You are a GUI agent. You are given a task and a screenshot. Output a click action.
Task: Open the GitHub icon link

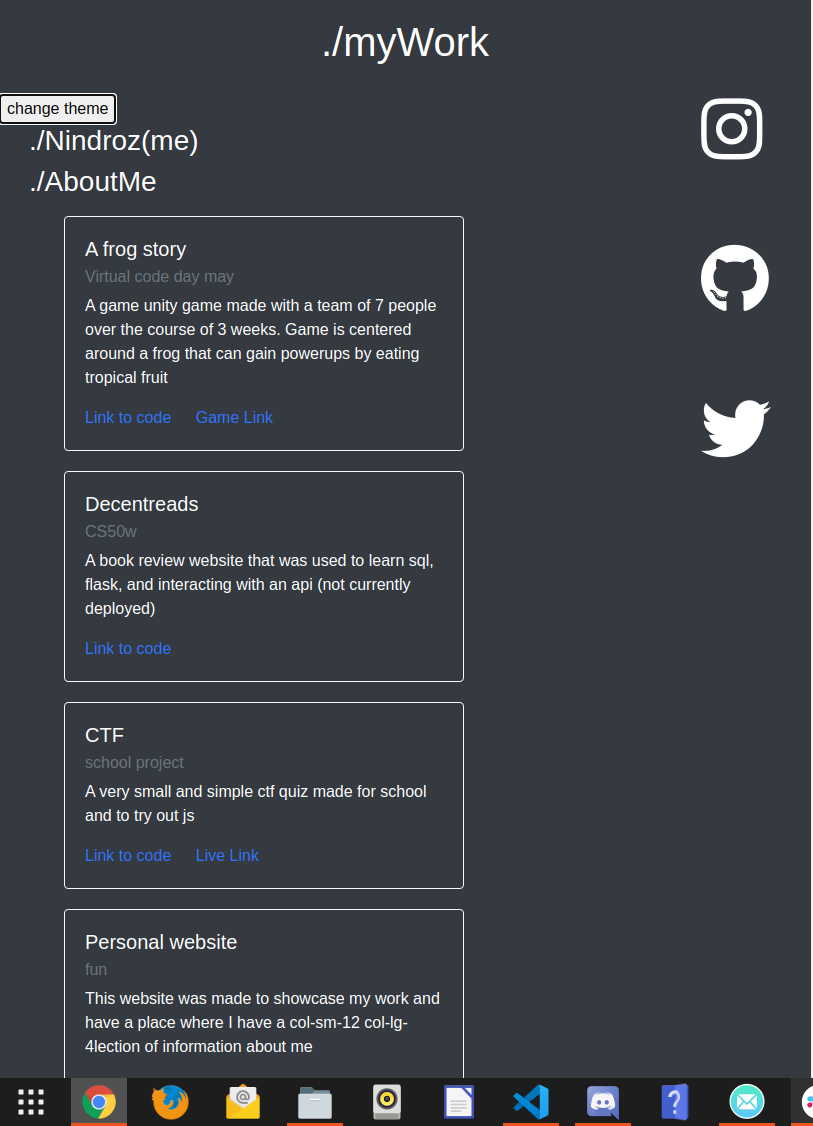[734, 279]
